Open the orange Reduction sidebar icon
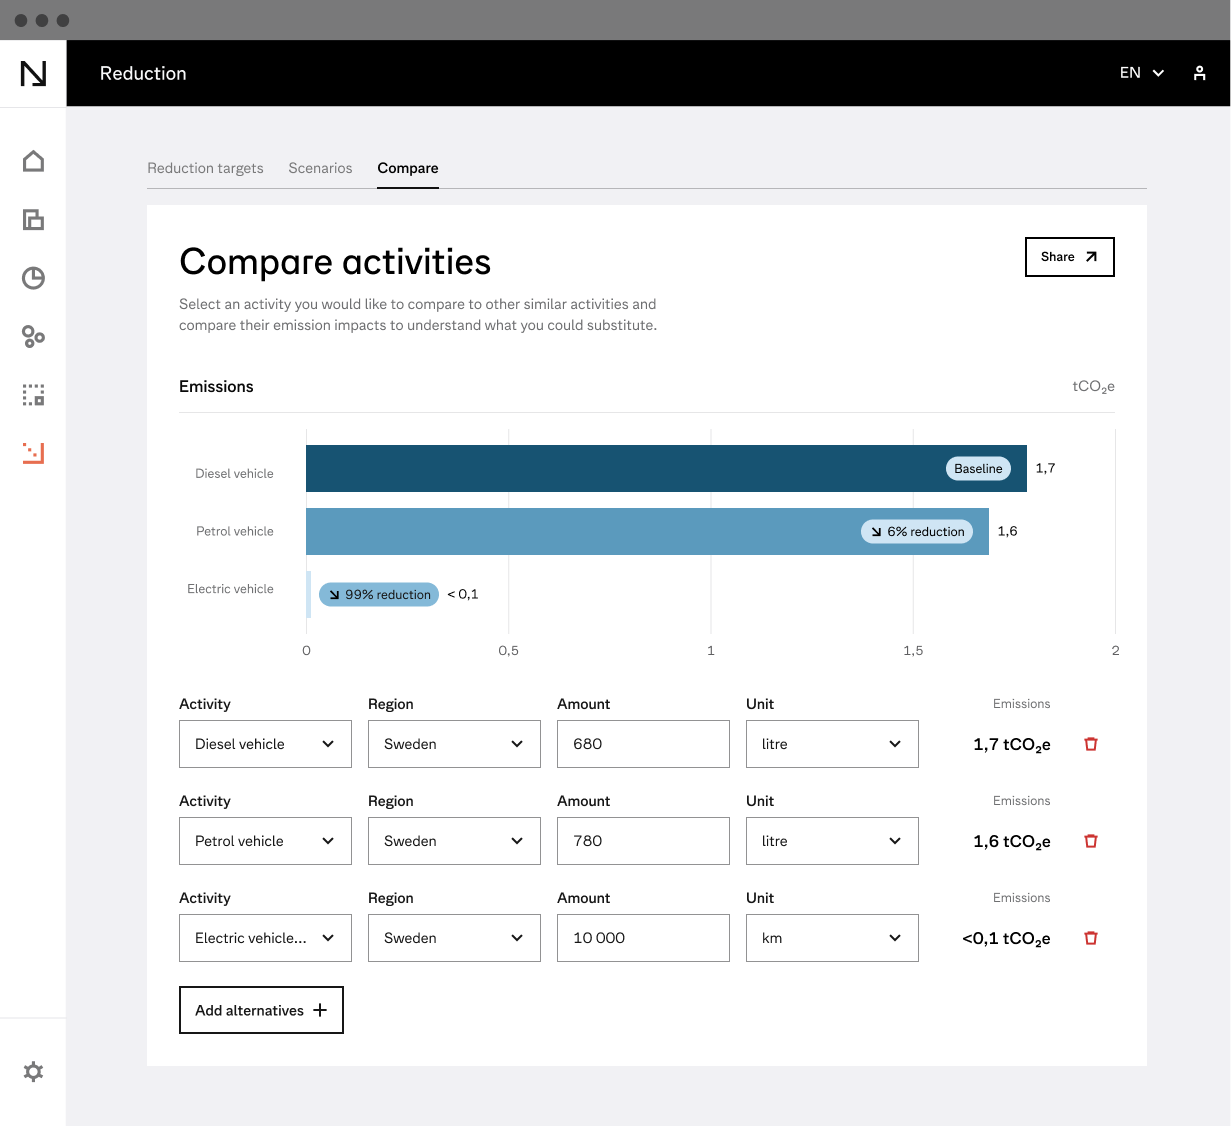Image resolution: width=1231 pixels, height=1126 pixels. point(33,453)
